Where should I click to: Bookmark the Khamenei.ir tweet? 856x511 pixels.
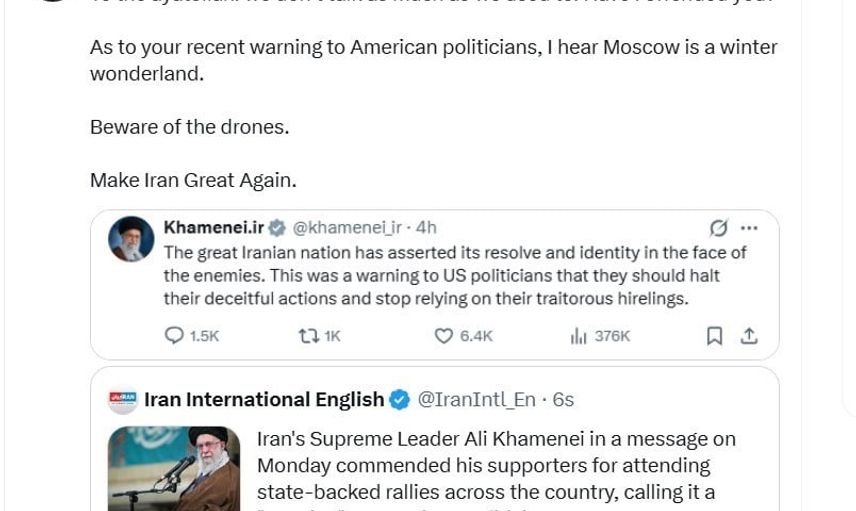click(714, 336)
